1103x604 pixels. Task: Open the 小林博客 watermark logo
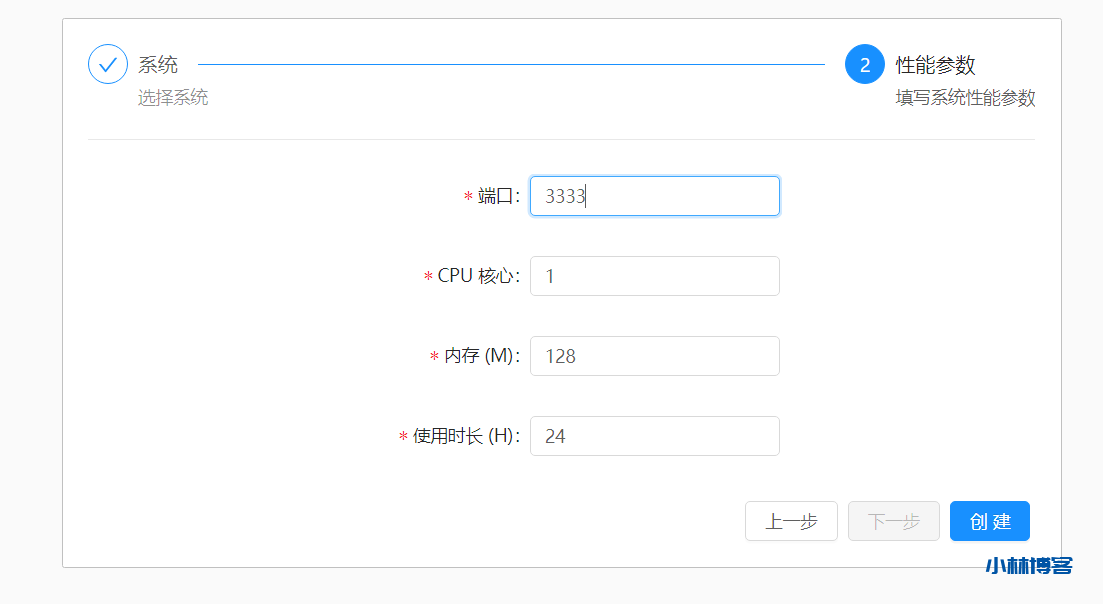pyautogui.click(x=1028, y=565)
